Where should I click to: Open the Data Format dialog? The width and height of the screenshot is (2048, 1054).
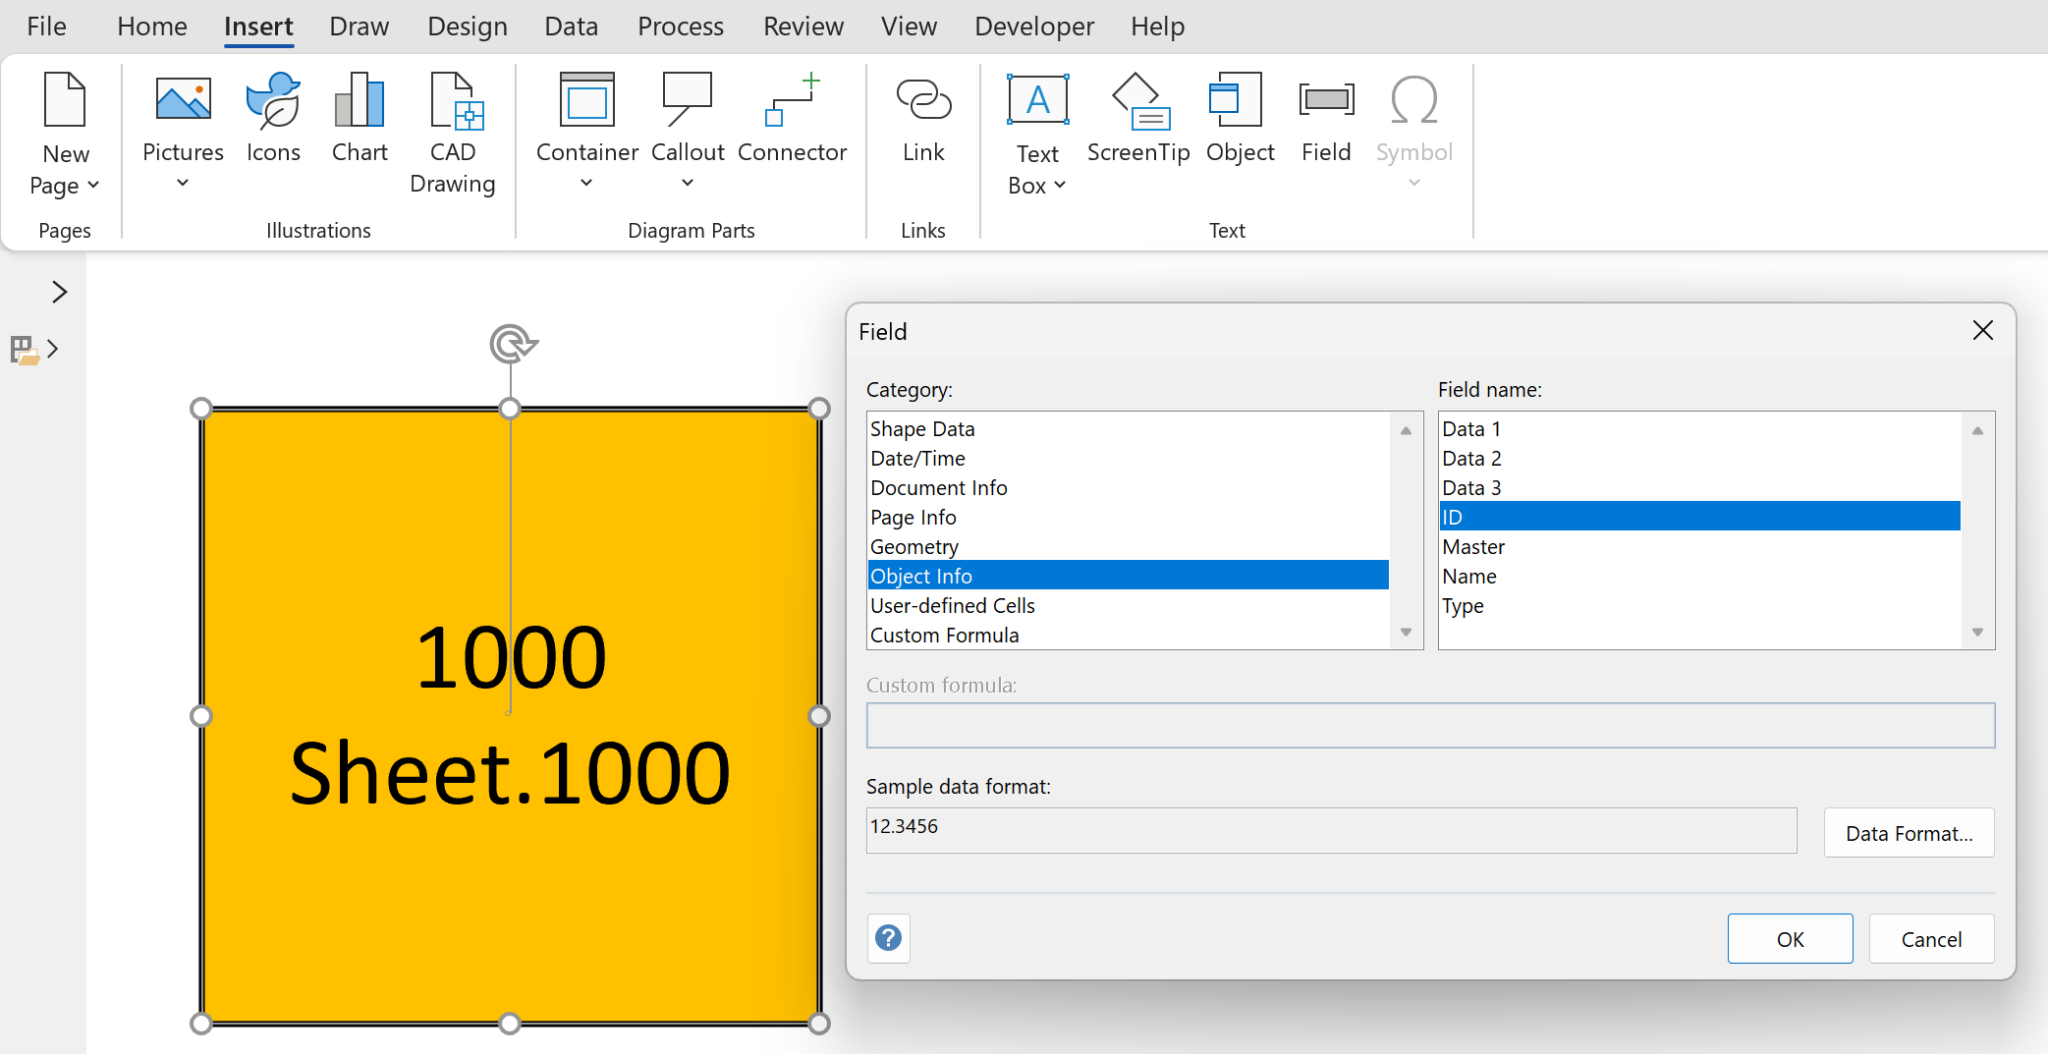1907,832
